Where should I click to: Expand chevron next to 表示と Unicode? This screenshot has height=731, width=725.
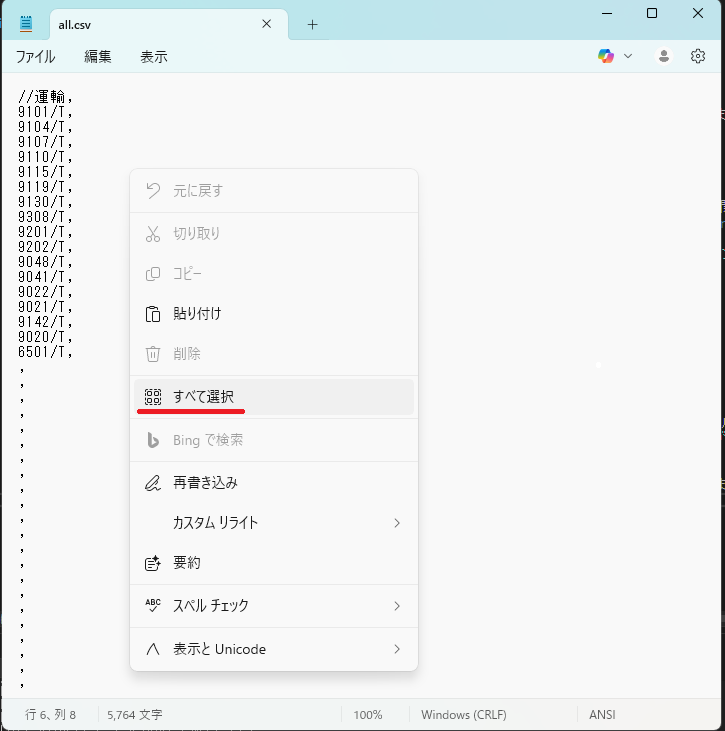point(397,649)
